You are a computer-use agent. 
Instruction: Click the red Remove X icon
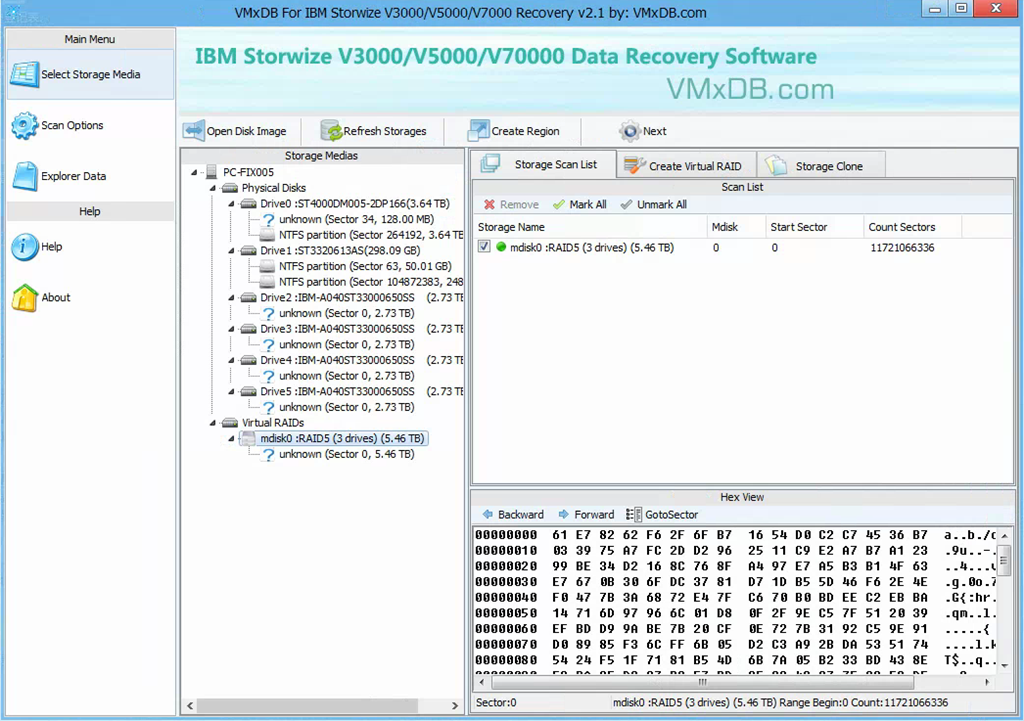(x=489, y=204)
